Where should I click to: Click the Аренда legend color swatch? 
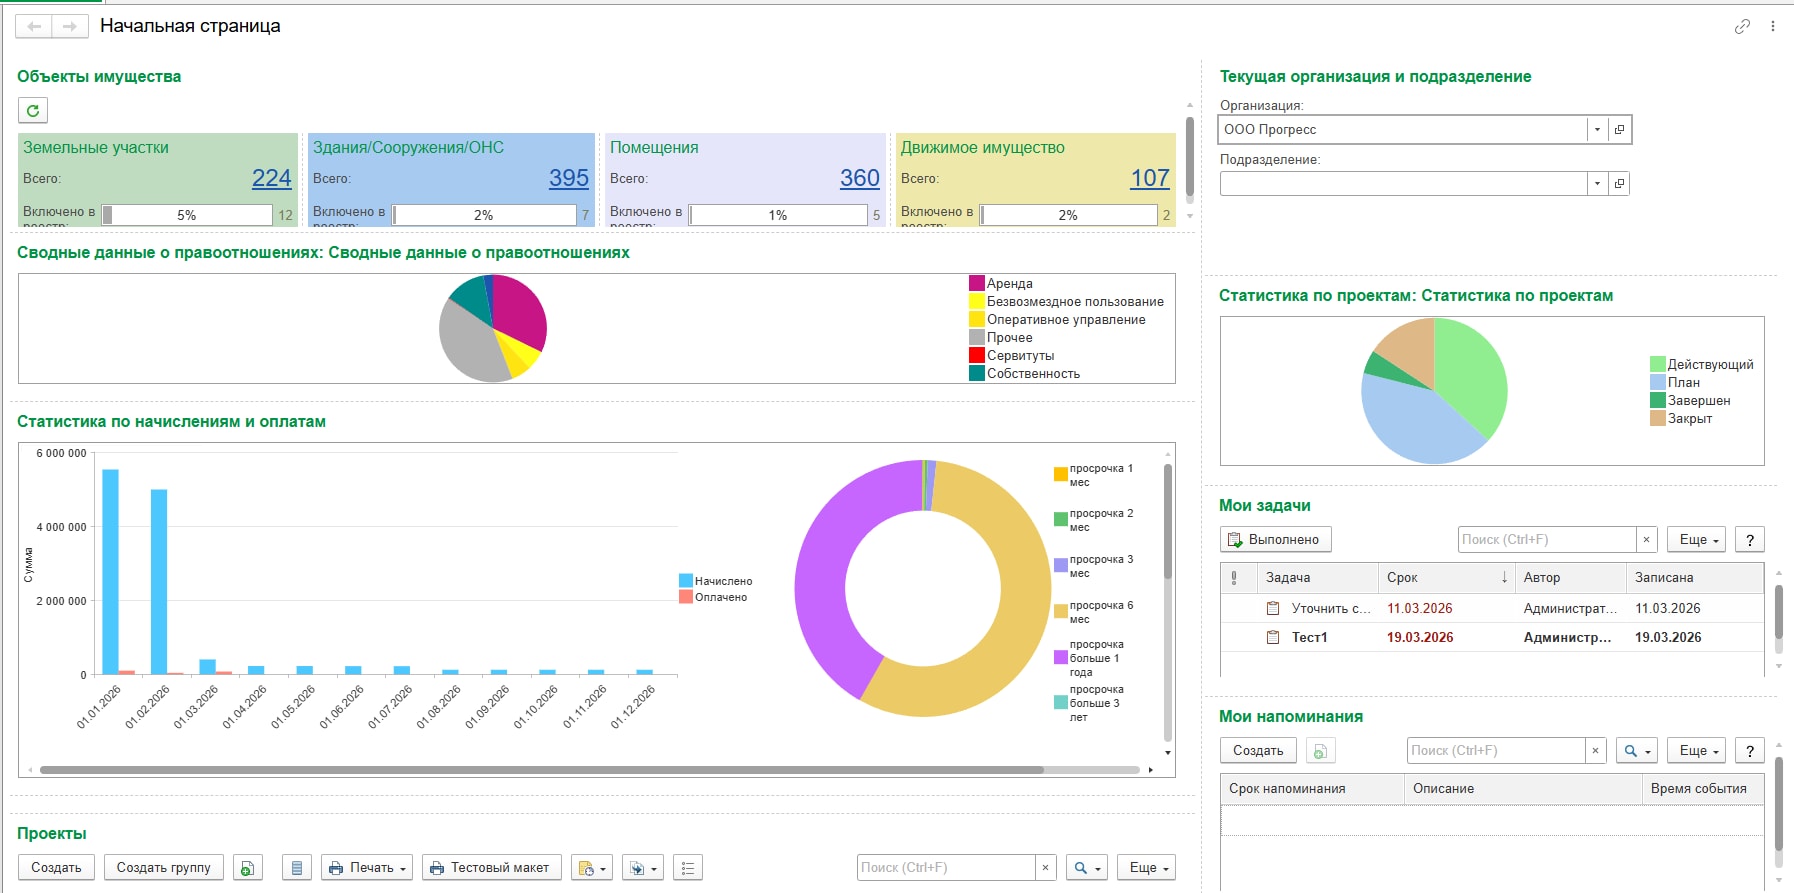click(x=977, y=284)
